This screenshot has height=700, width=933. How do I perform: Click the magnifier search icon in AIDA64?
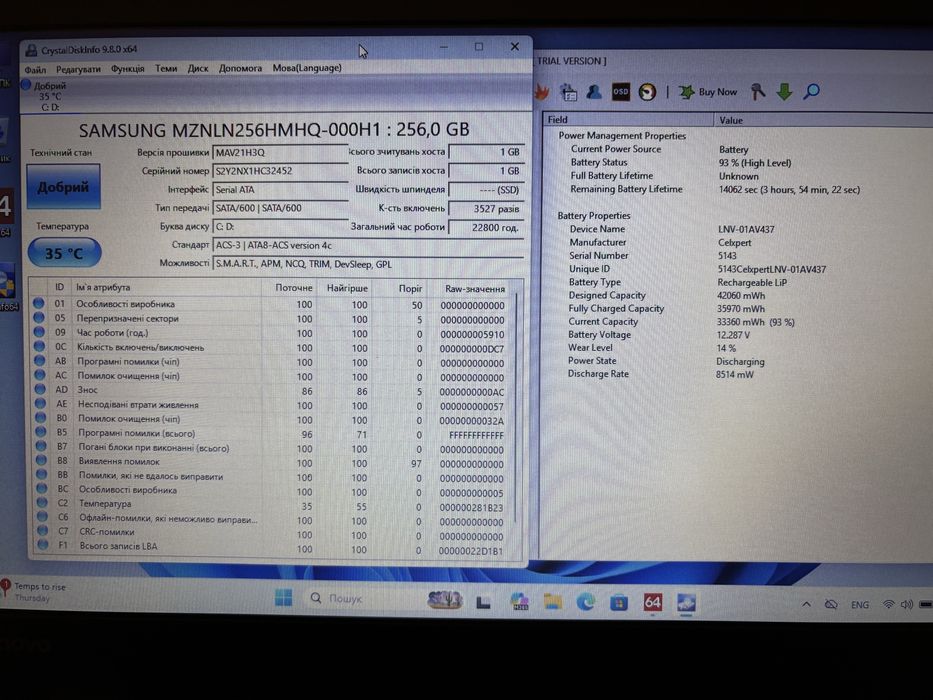point(812,91)
